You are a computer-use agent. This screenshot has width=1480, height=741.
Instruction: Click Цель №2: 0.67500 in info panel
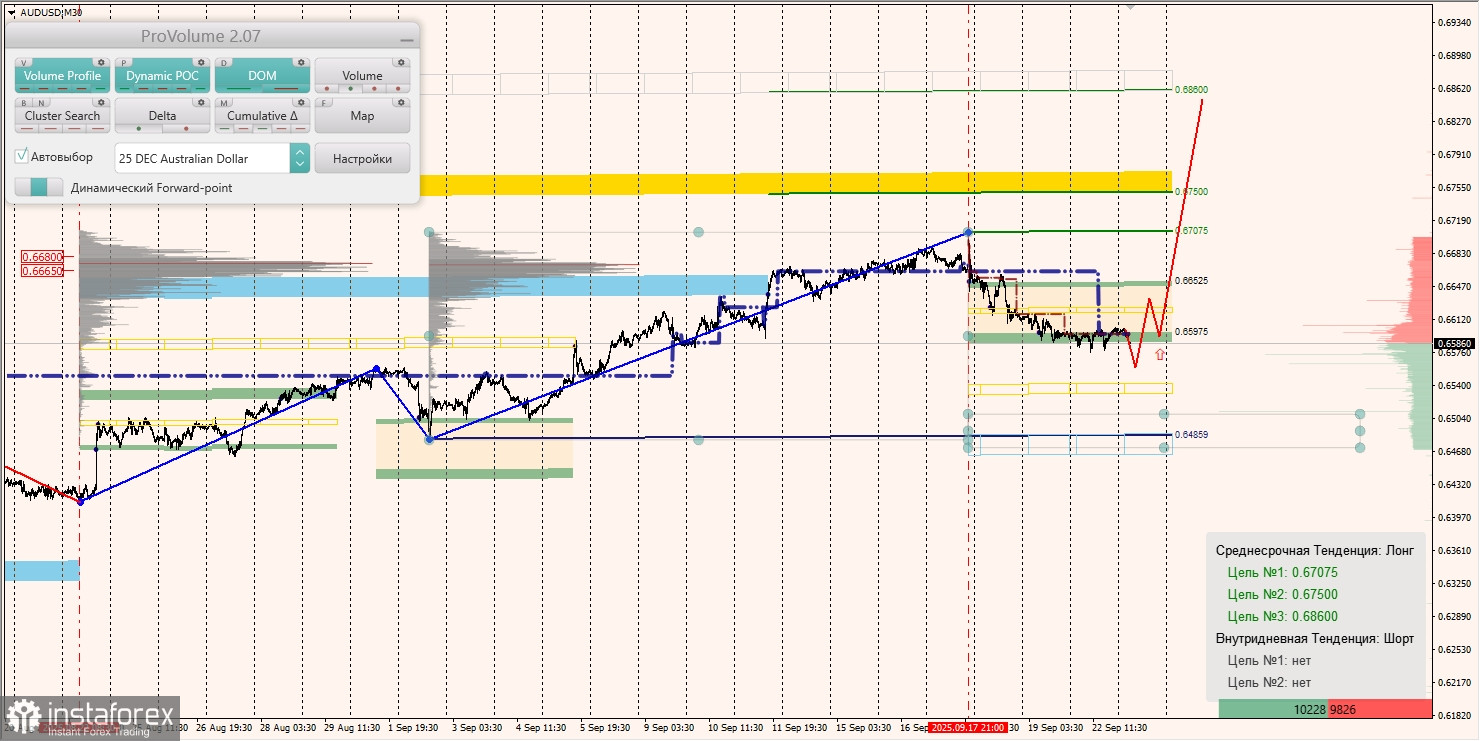pyautogui.click(x=1282, y=595)
